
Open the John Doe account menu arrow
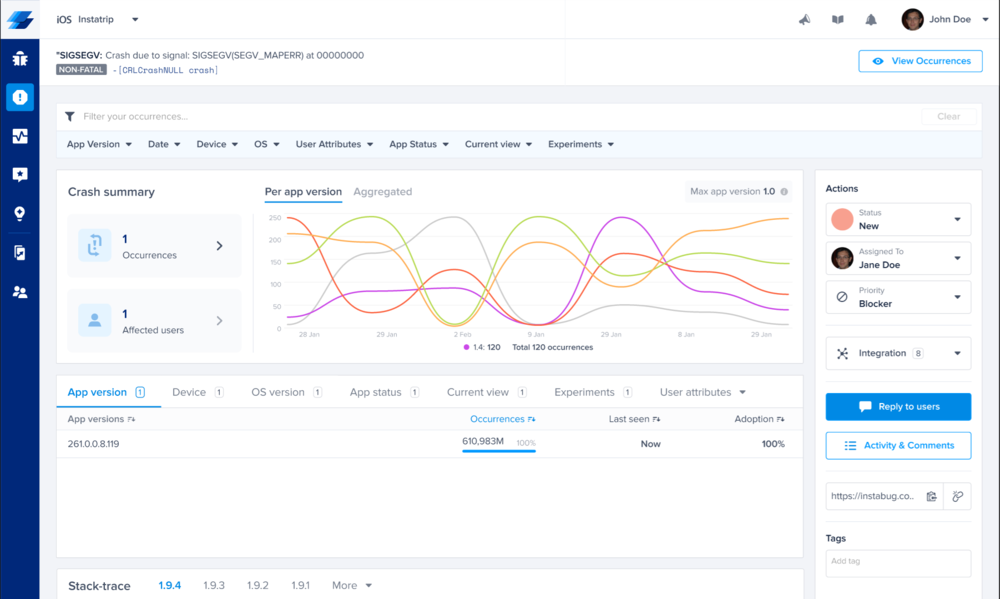tap(985, 20)
